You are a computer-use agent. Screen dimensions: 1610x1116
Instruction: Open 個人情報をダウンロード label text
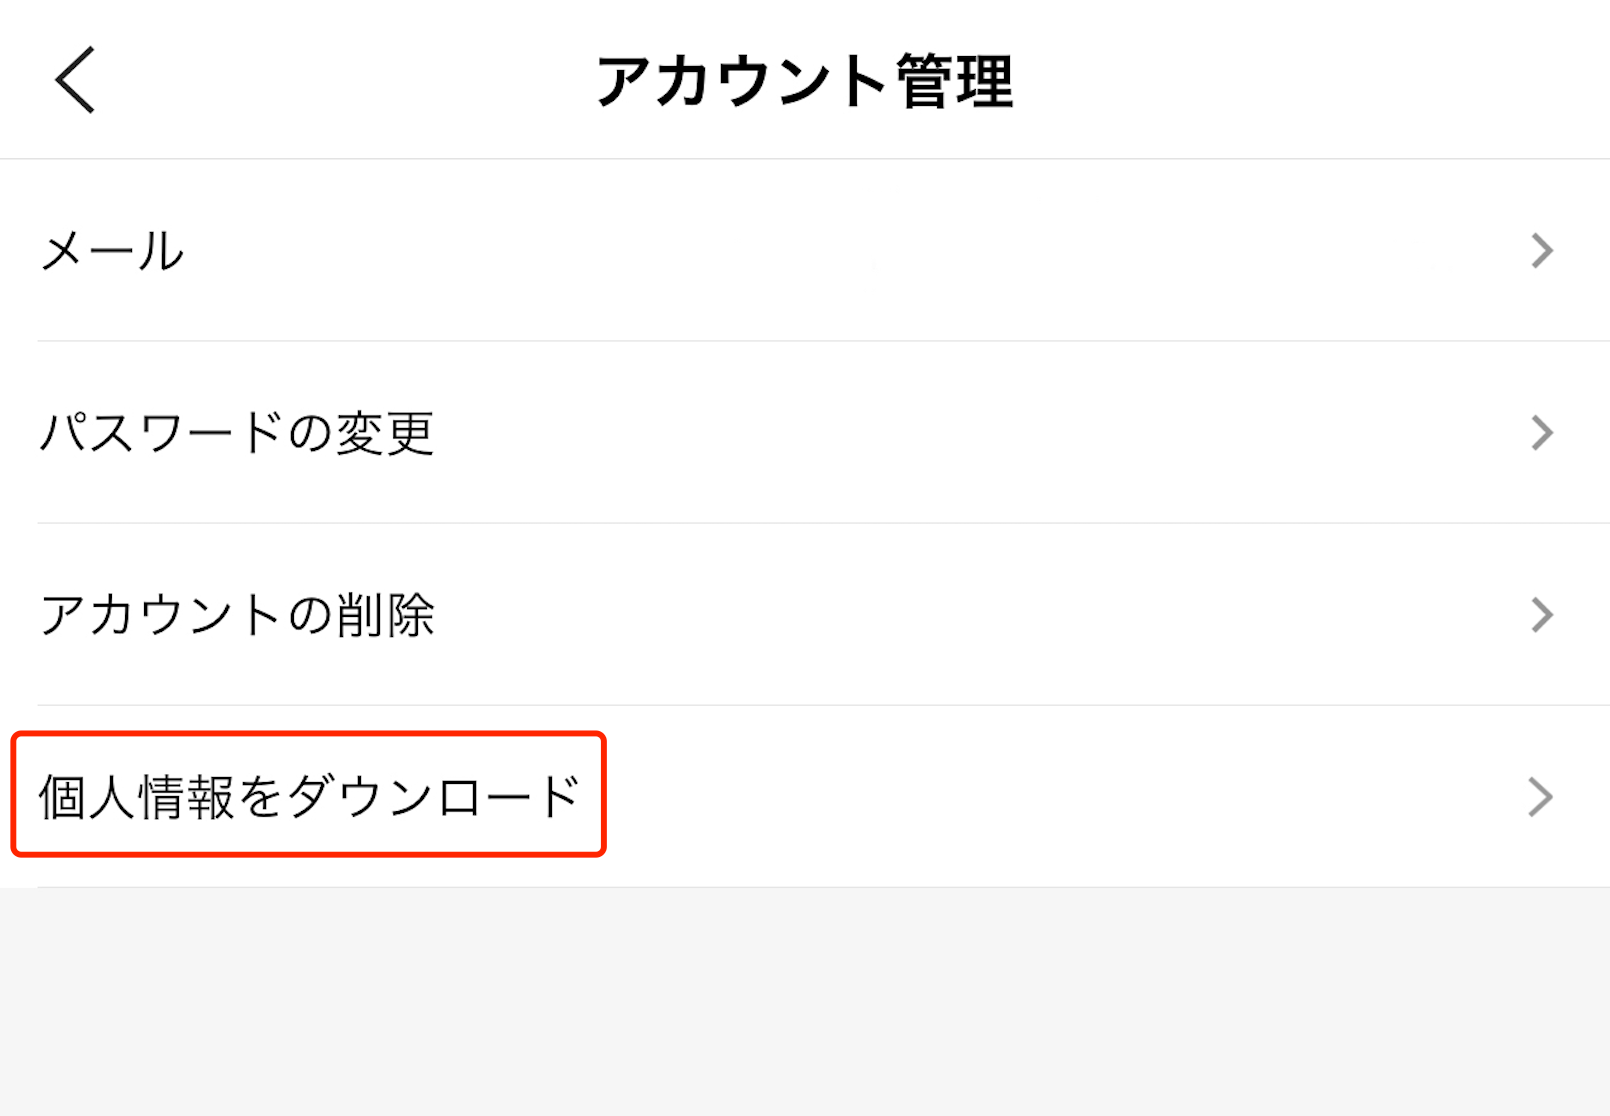309,797
